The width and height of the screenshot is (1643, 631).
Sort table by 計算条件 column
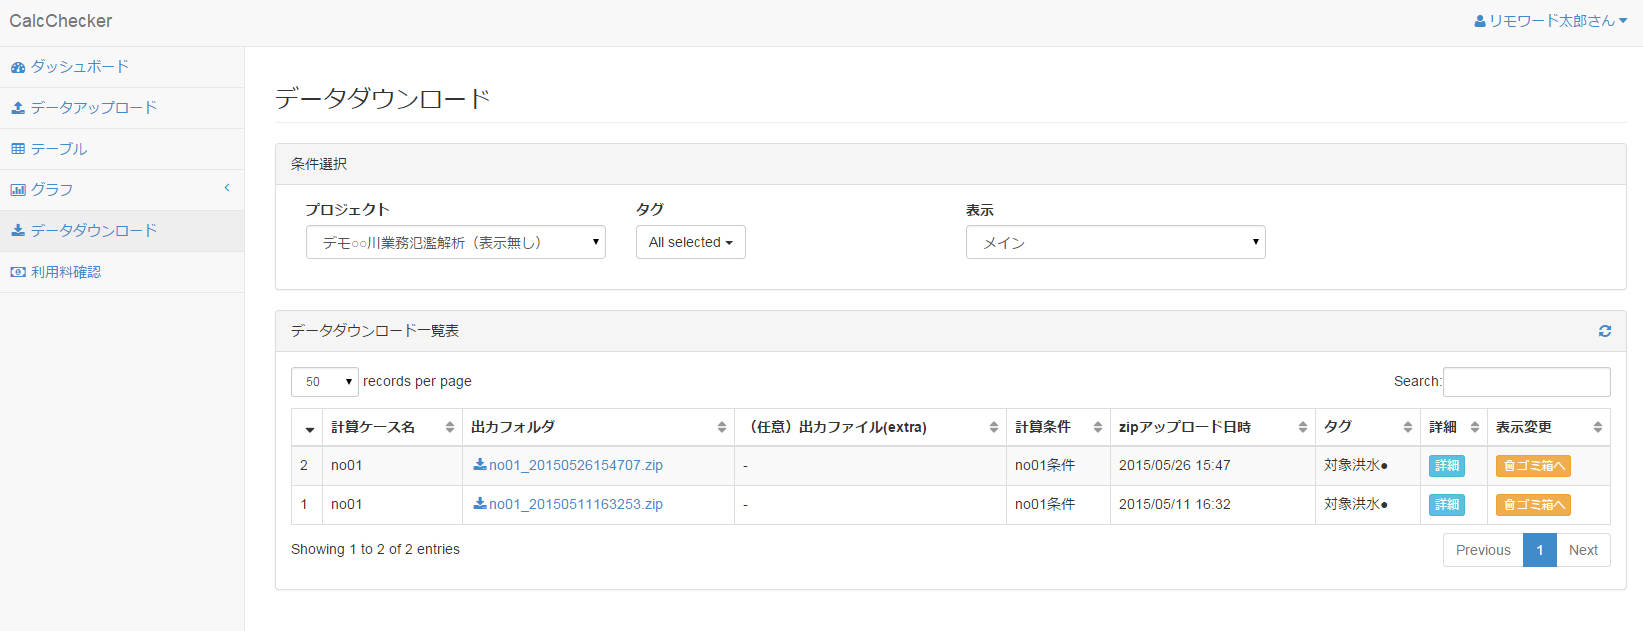1057,427
